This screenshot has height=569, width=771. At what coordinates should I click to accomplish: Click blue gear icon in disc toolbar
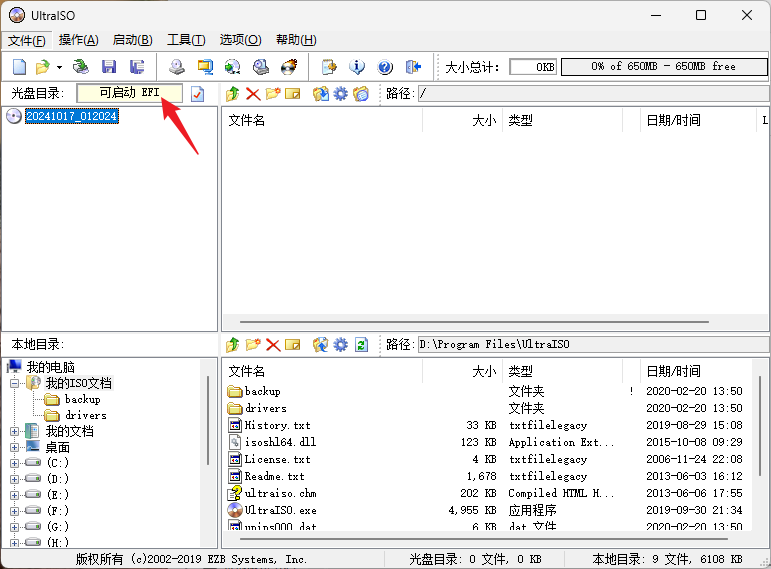coord(340,93)
